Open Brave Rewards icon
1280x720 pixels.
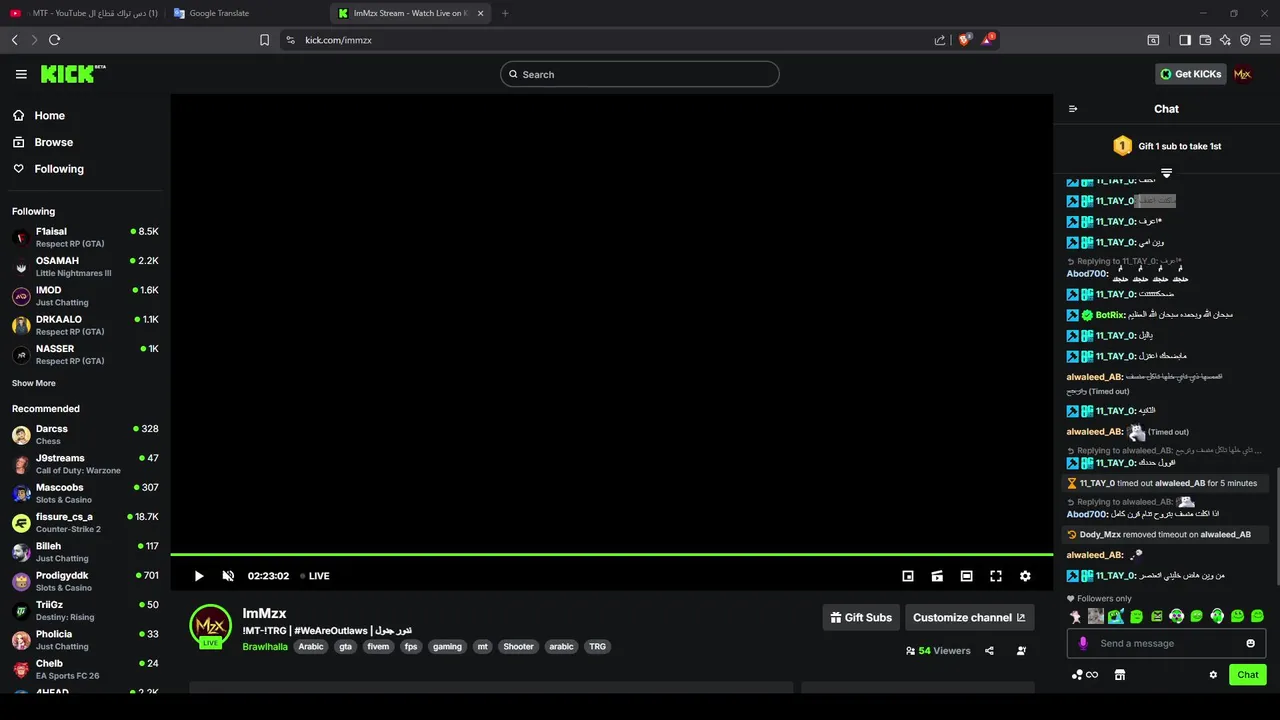tap(988, 40)
